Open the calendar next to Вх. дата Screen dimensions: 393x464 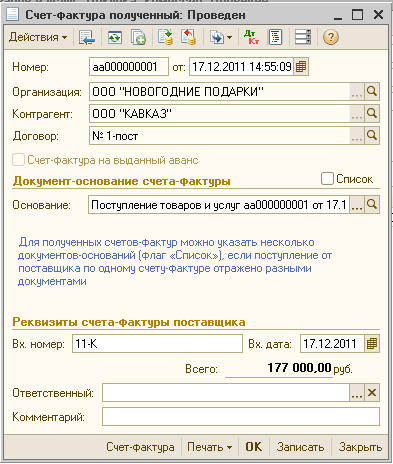coord(372,344)
